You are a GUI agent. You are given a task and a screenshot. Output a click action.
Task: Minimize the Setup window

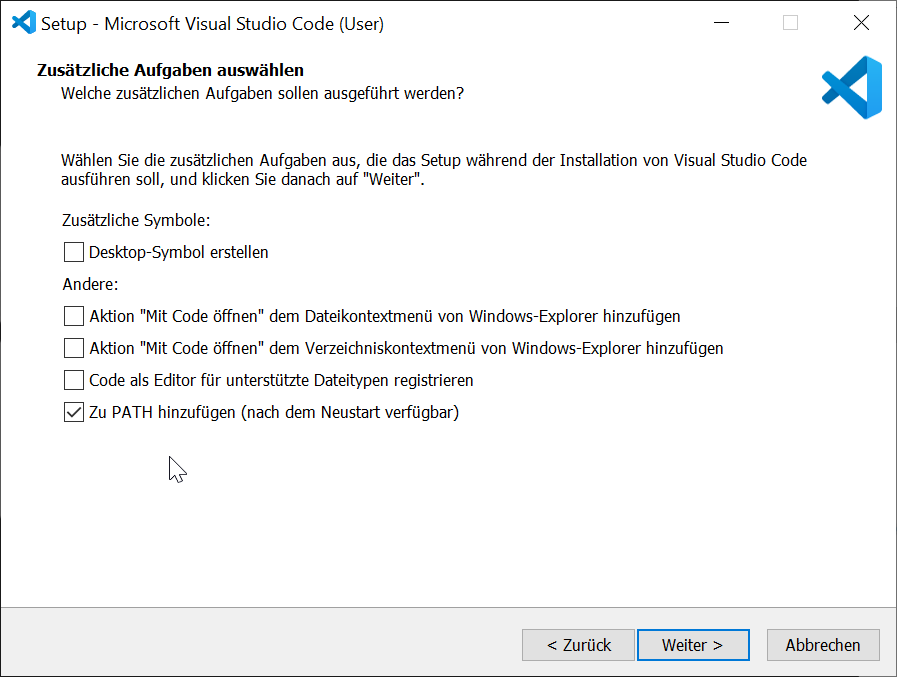721,23
